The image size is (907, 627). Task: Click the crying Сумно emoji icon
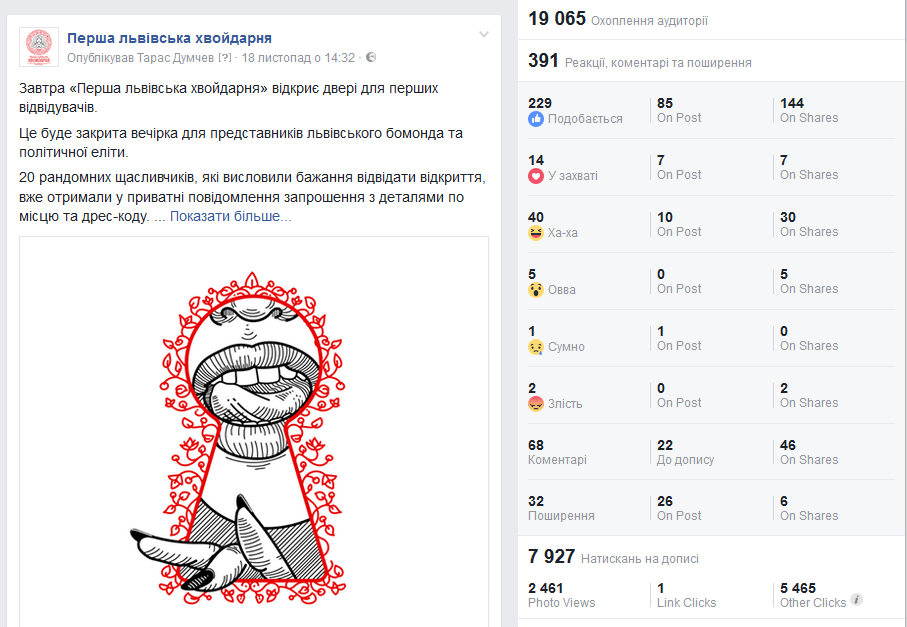536,347
